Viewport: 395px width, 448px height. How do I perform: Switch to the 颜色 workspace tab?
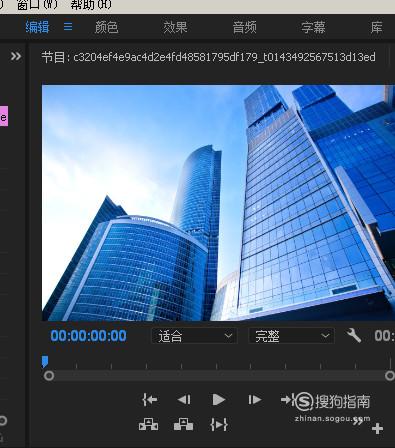click(106, 27)
